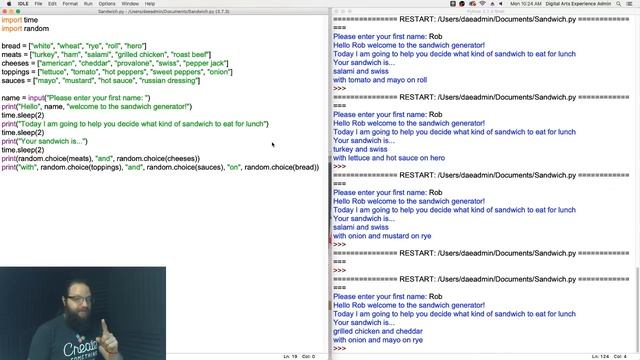This screenshot has height=360, width=640.
Task: Open the Run menu
Action: click(x=88, y=4)
